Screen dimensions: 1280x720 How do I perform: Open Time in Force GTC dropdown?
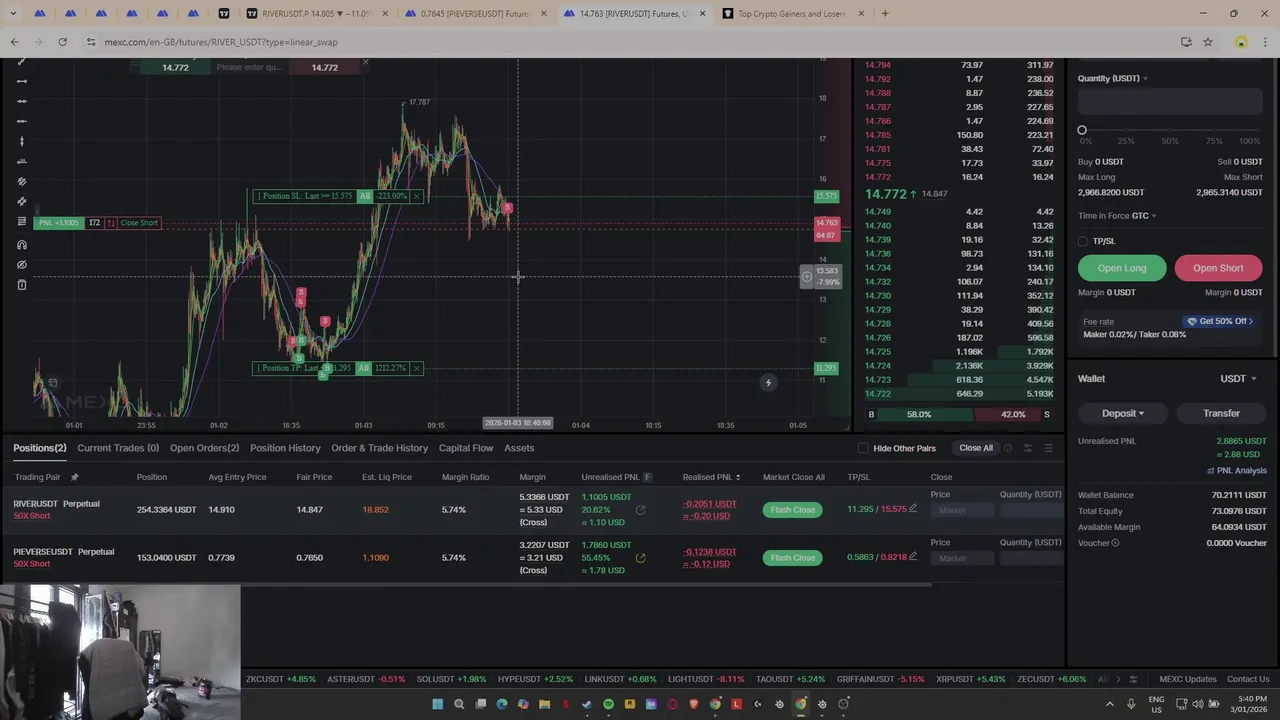coord(1146,216)
